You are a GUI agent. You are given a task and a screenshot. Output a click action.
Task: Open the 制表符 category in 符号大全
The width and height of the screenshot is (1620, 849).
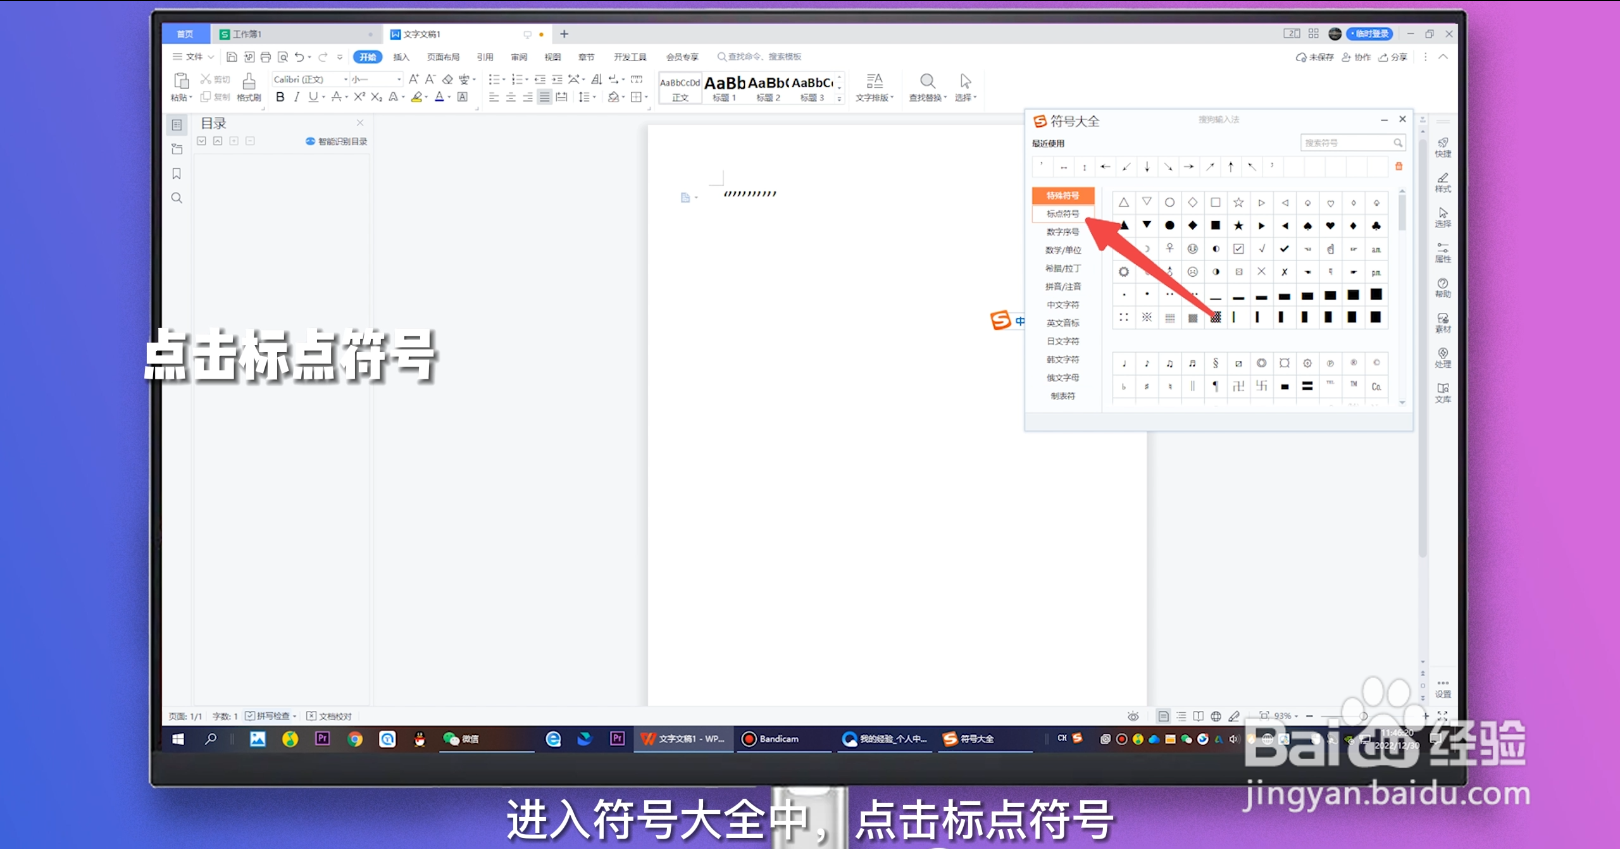tap(1062, 396)
